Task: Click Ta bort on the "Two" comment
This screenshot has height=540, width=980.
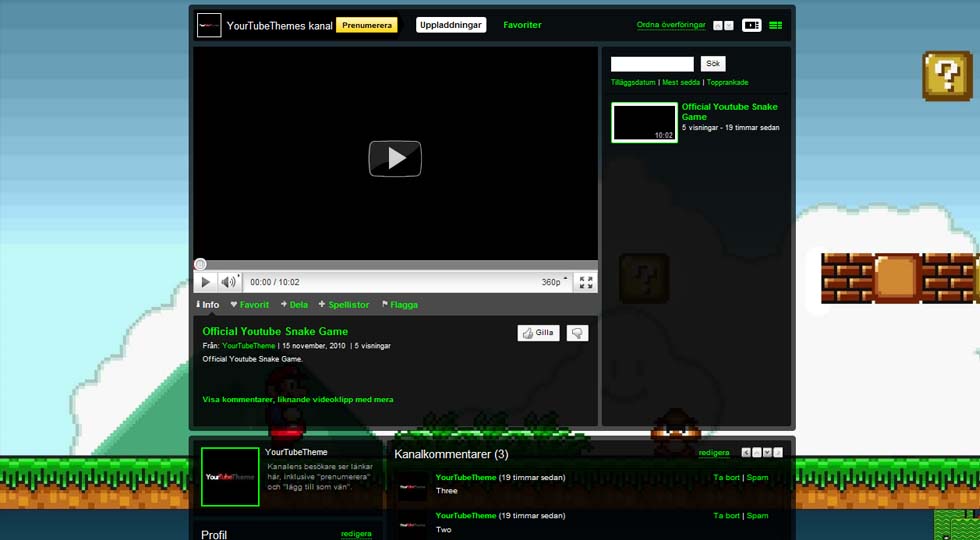Action: click(x=726, y=516)
